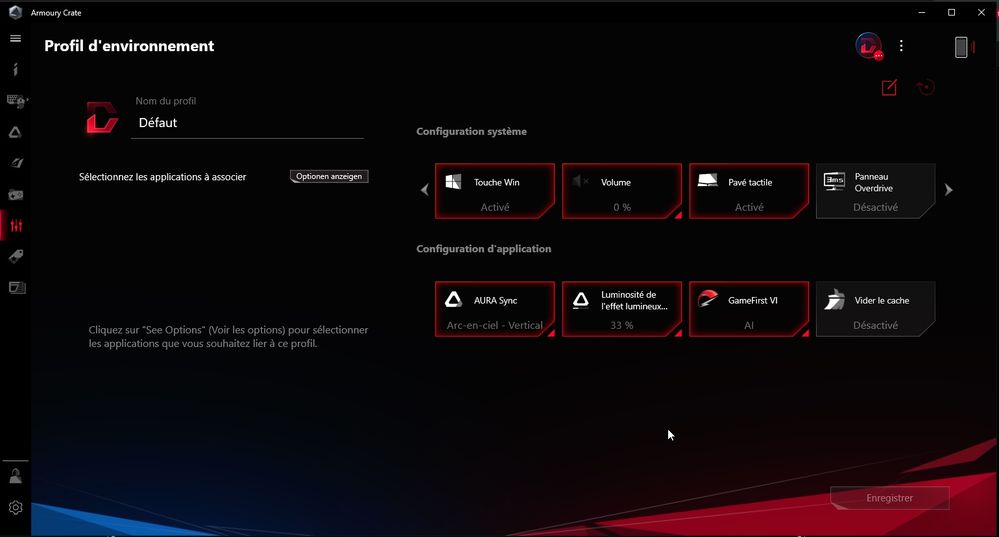
Task: Click the 'Configuration système' heading
Action: pyautogui.click(x=471, y=131)
